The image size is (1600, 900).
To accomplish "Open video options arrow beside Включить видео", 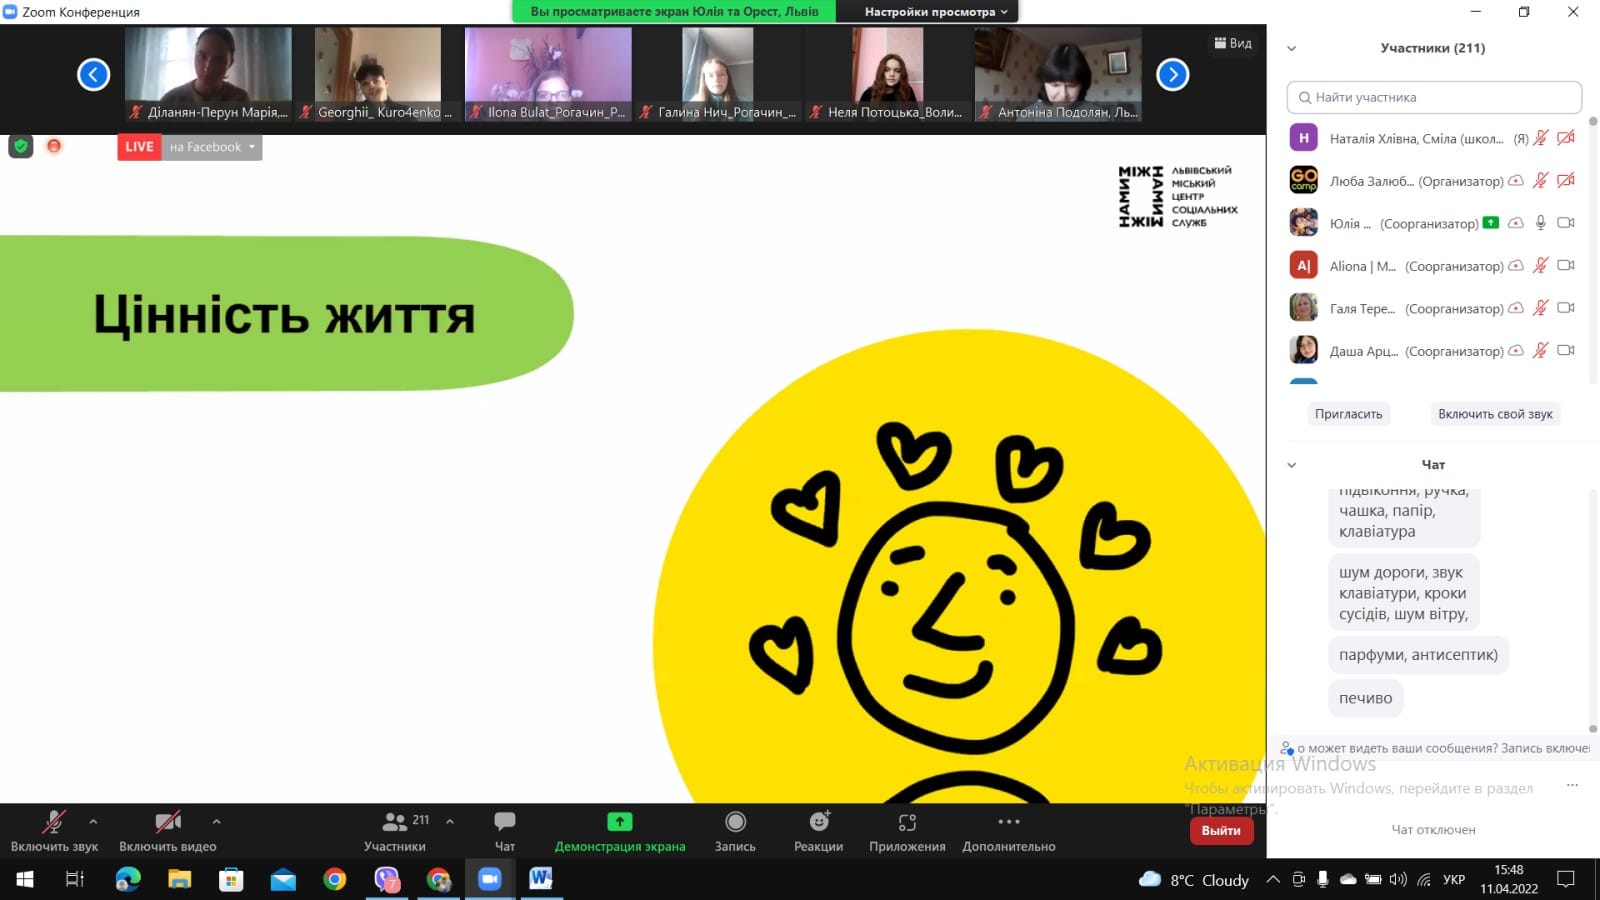I will pos(216,821).
